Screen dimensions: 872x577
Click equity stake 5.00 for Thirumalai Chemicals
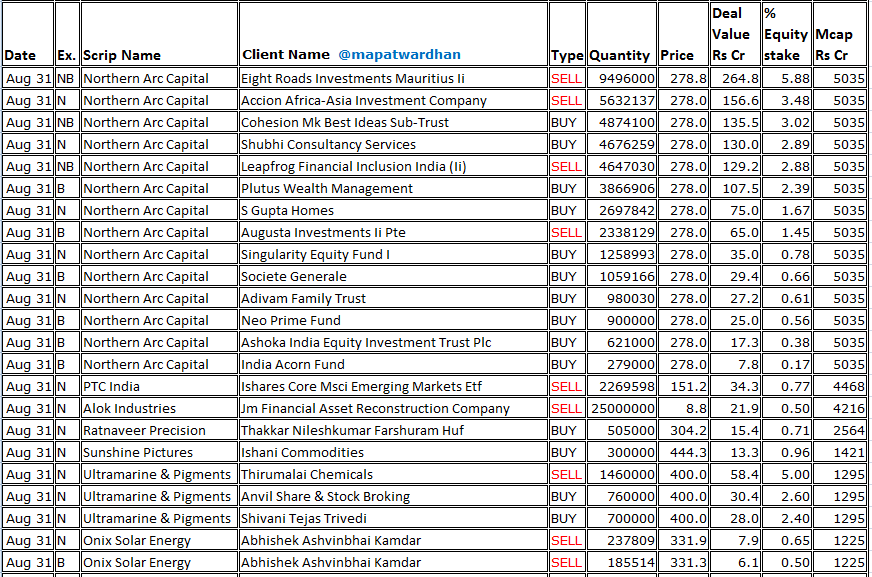click(x=787, y=475)
